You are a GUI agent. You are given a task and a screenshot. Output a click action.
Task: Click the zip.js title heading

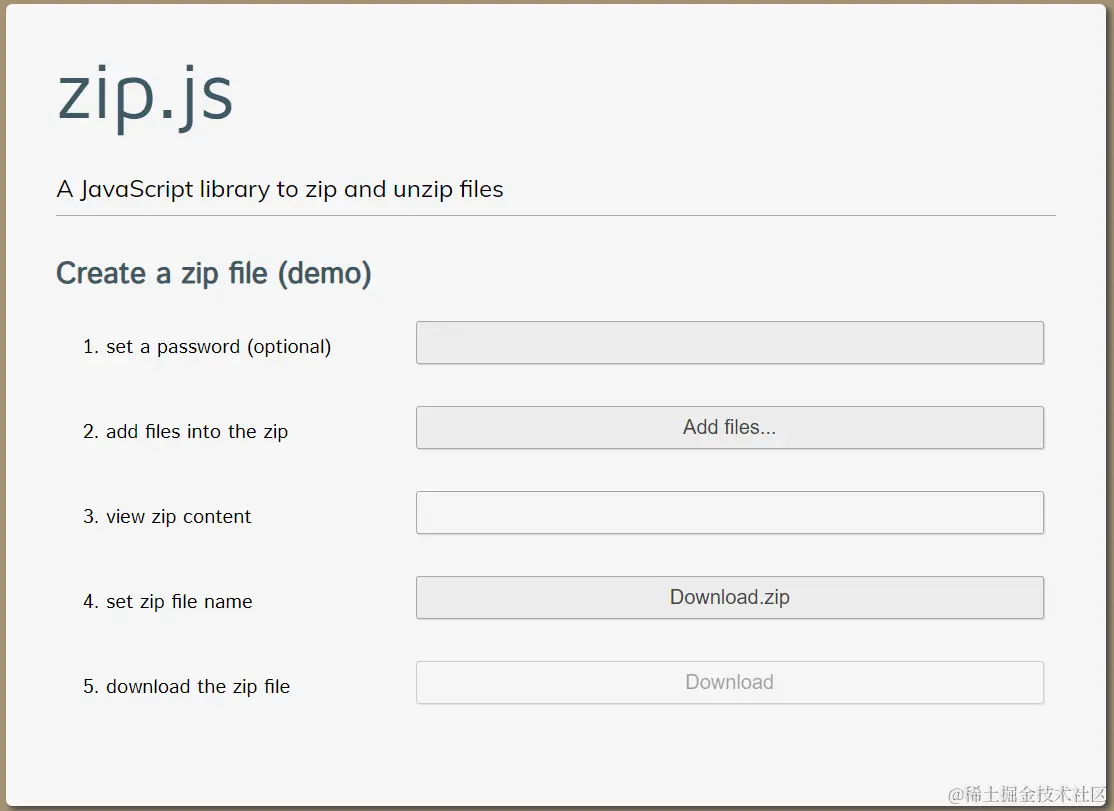[x=145, y=97]
